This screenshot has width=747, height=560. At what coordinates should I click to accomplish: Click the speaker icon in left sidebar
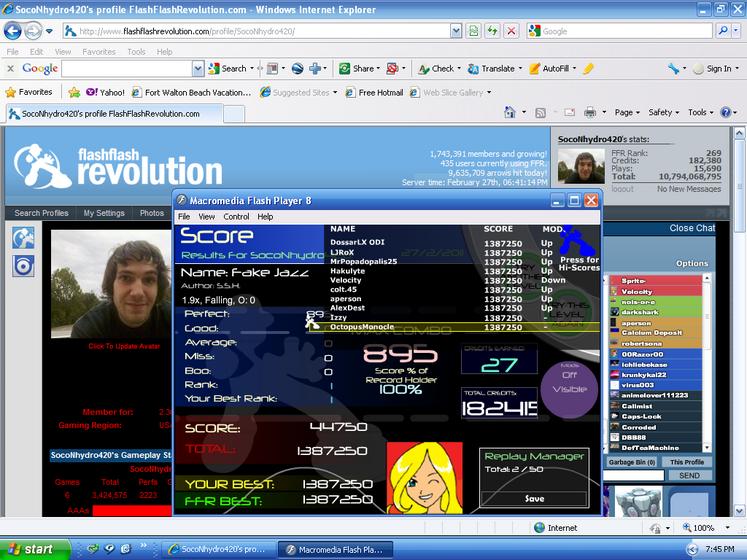click(23, 266)
